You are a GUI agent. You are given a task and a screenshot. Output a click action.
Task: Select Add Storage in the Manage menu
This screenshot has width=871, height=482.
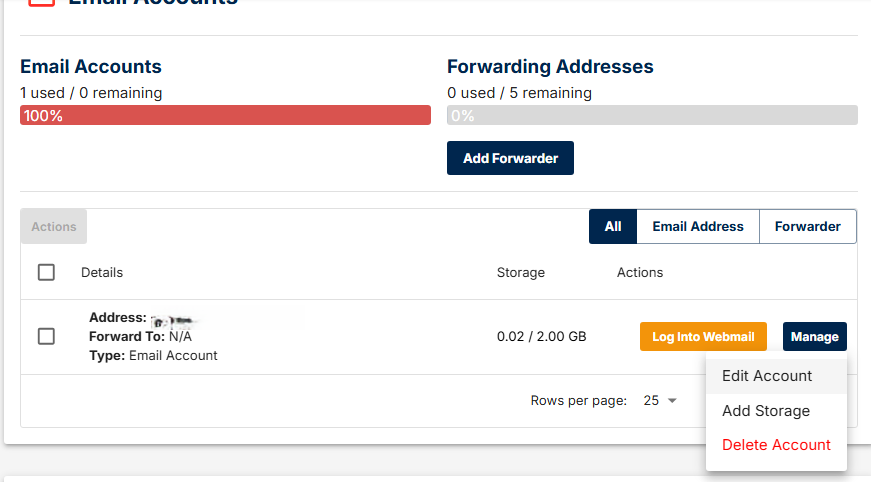coord(766,411)
